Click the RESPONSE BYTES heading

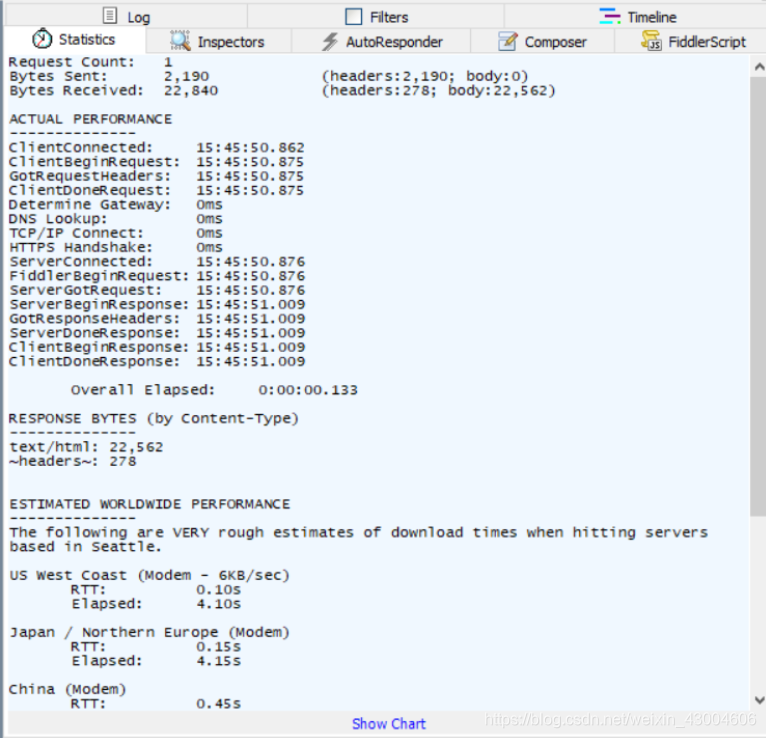tap(154, 419)
